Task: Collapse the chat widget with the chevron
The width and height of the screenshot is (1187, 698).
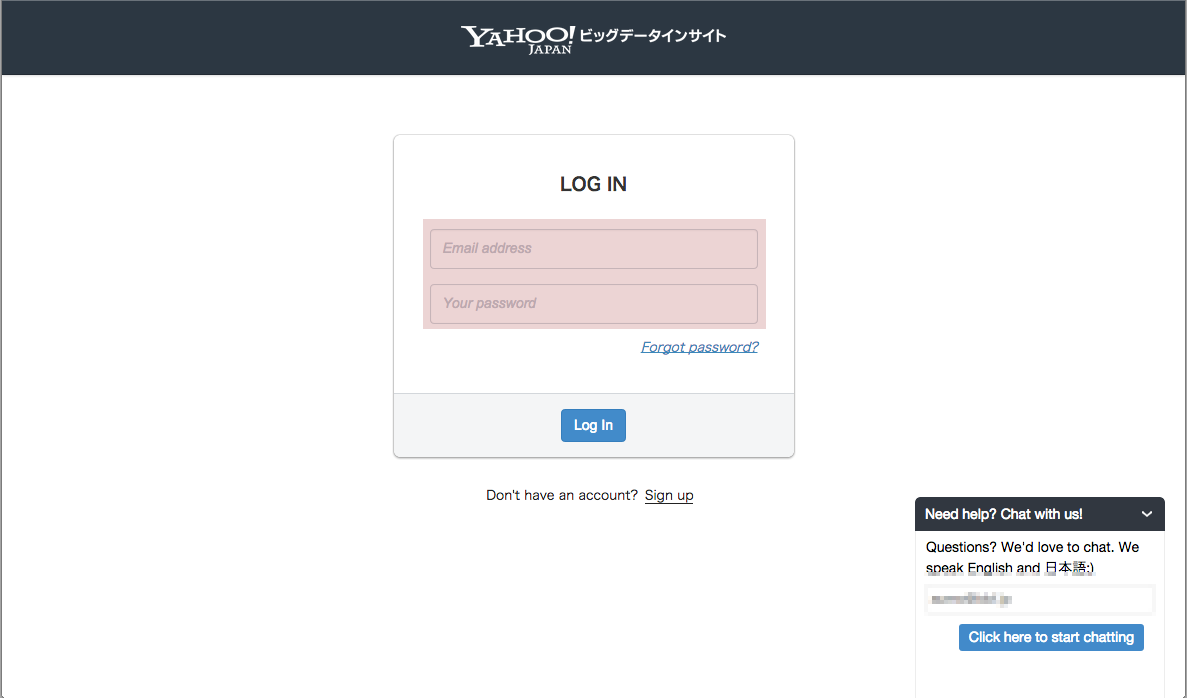Action: point(1147,514)
